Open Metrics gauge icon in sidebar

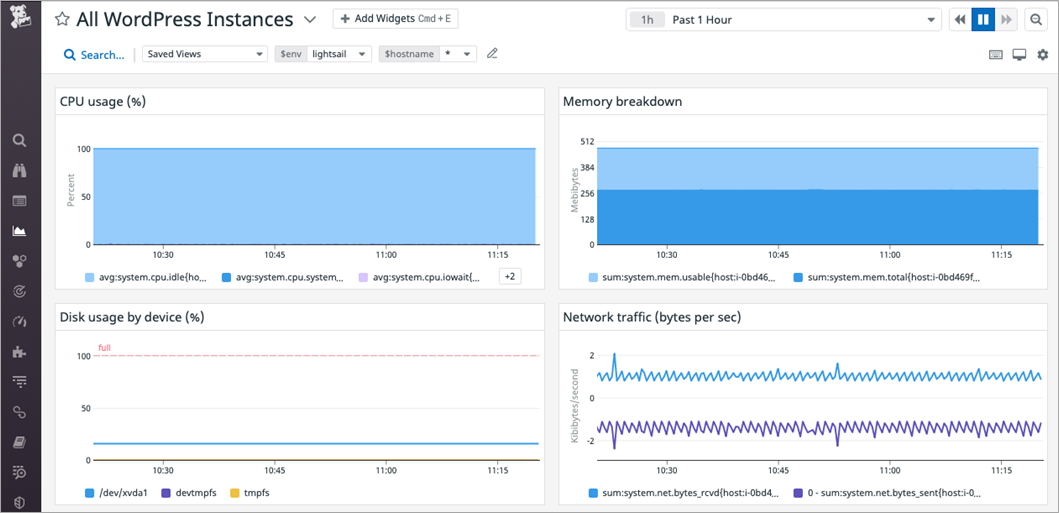tap(20, 321)
